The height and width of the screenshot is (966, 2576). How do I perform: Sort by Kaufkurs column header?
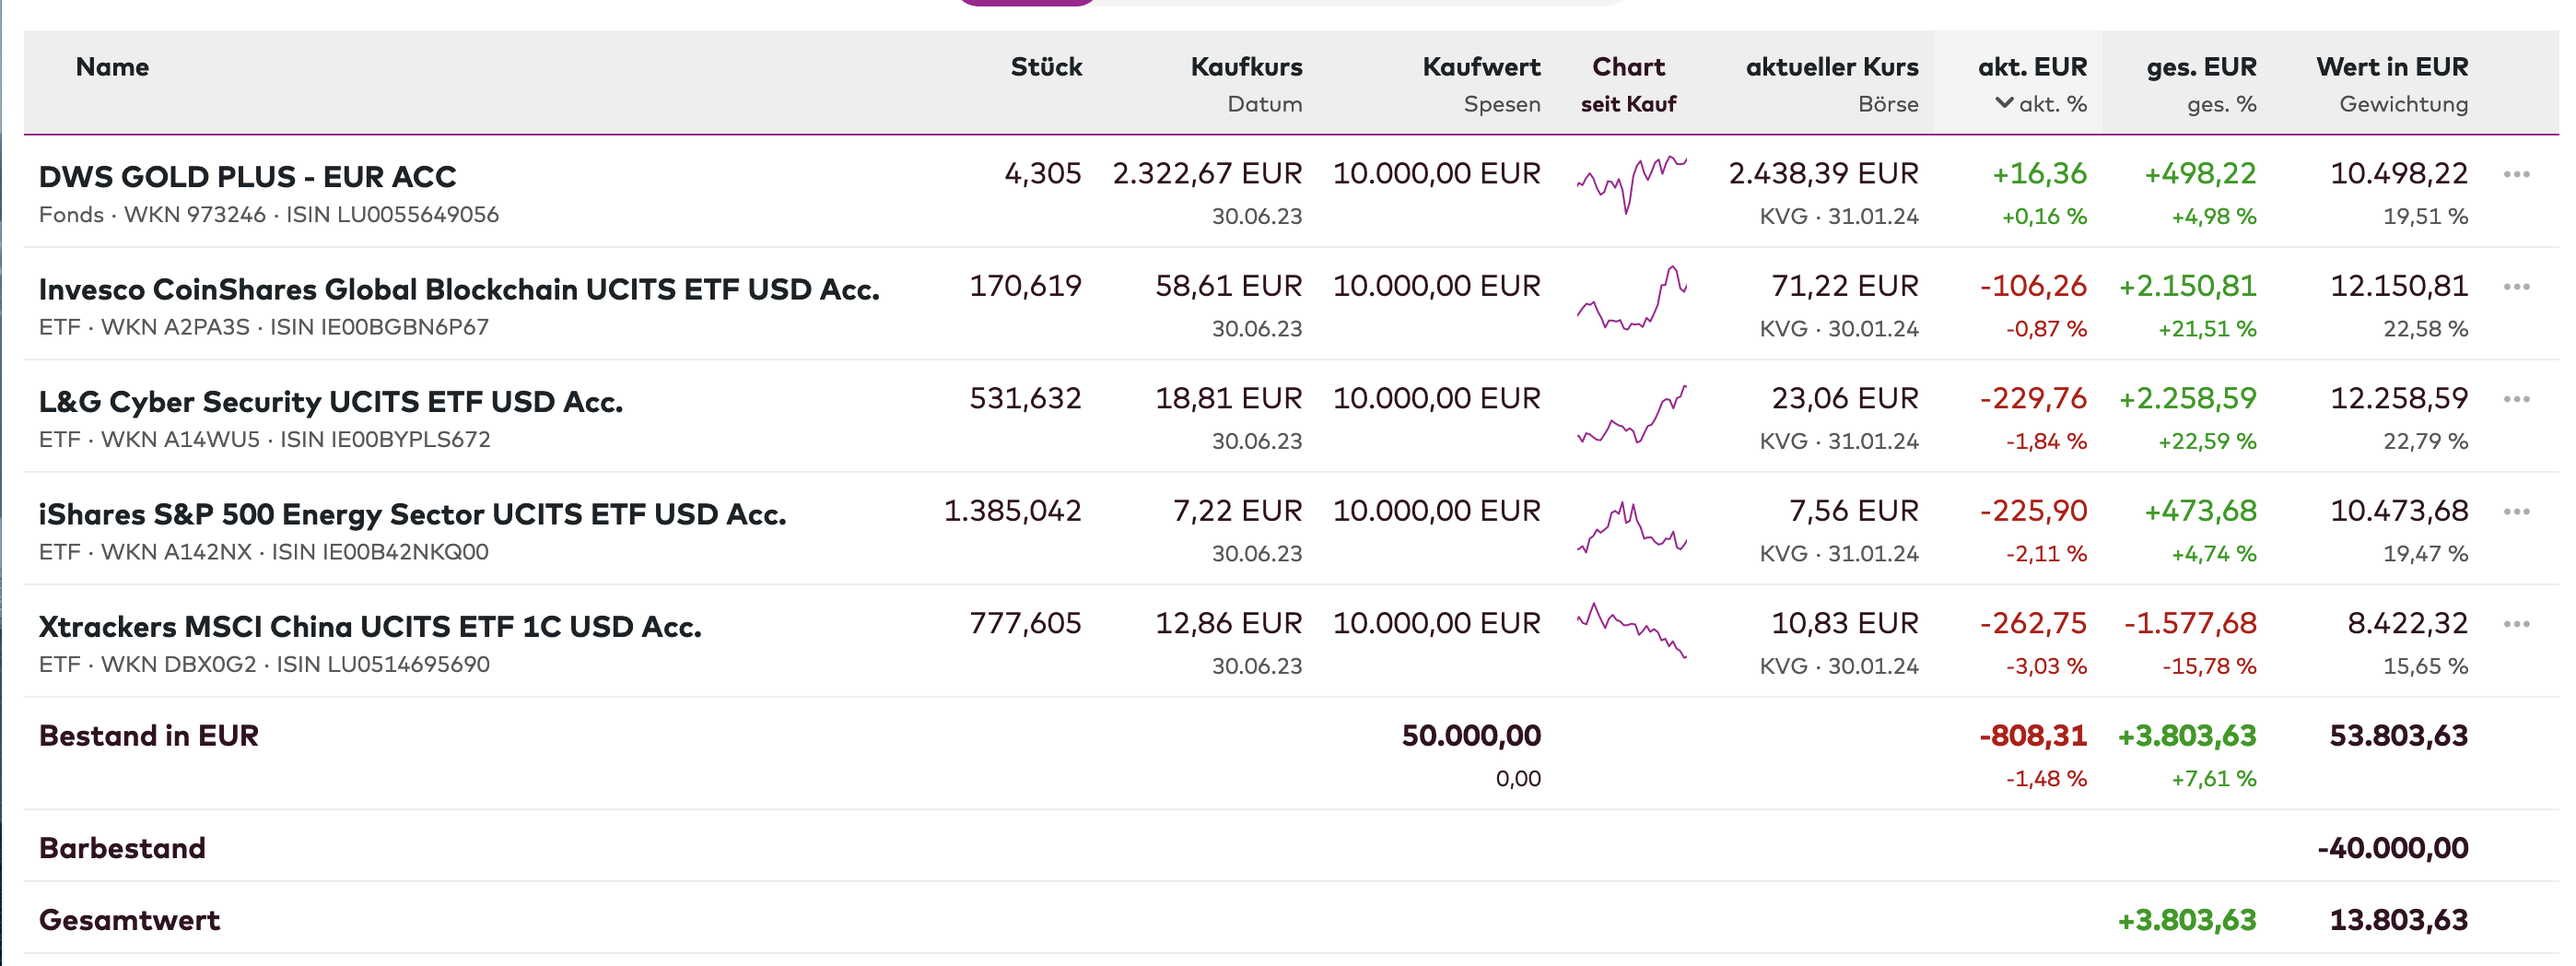1246,67
